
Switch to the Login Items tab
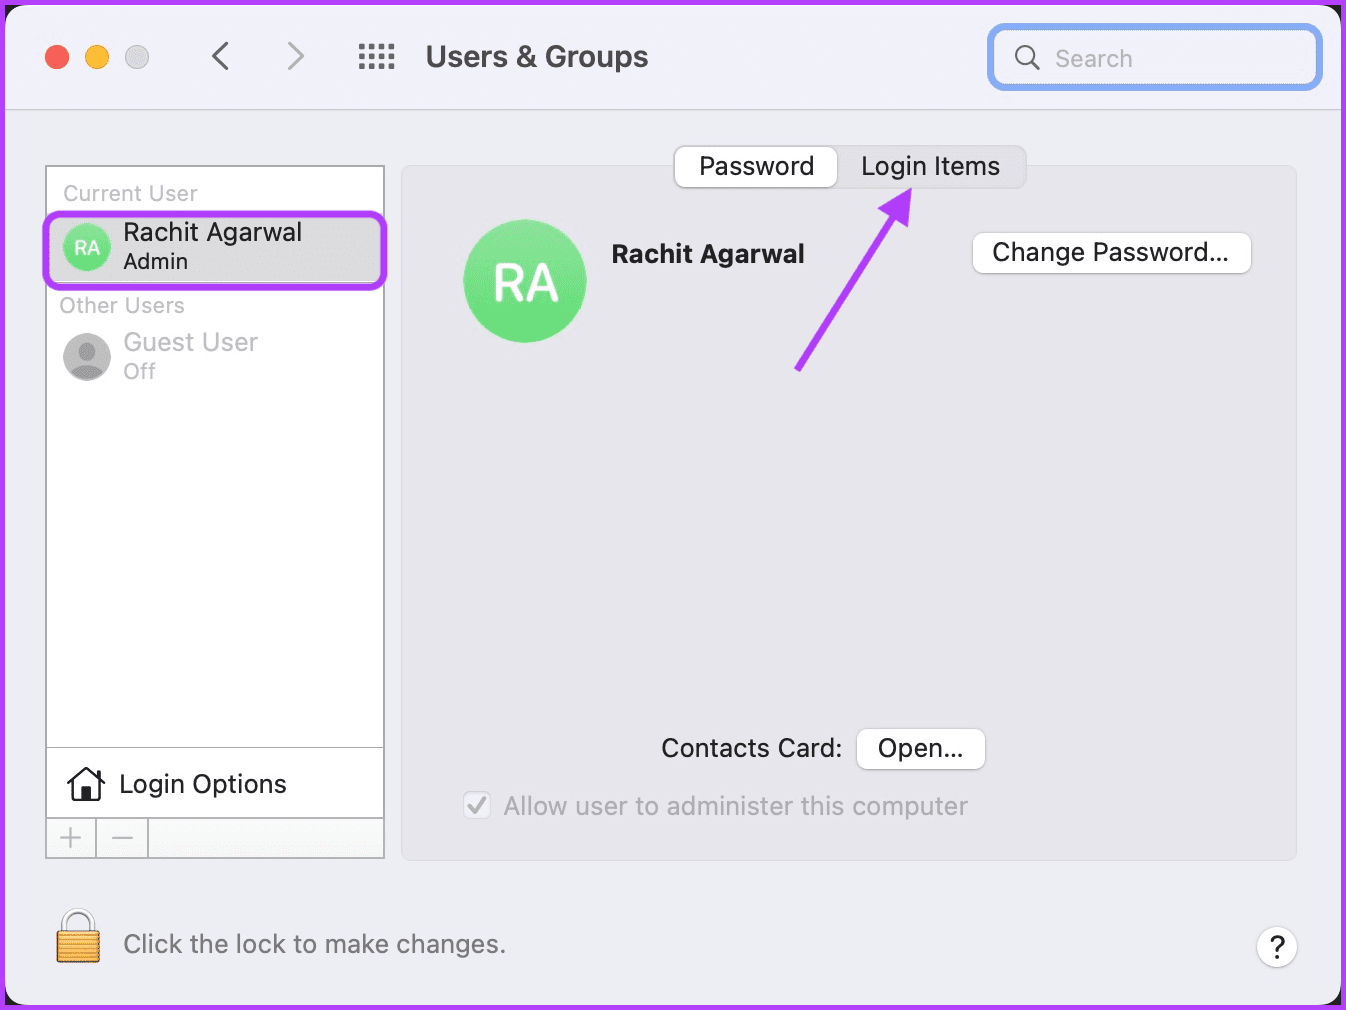point(930,166)
